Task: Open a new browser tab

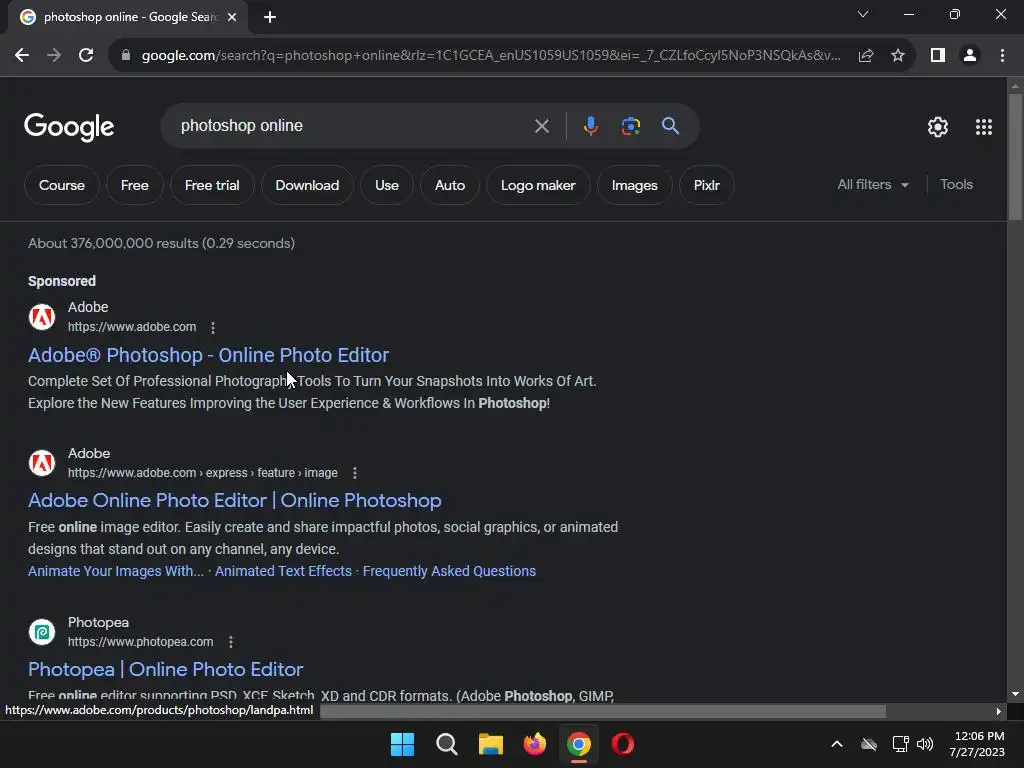Action: [x=270, y=17]
